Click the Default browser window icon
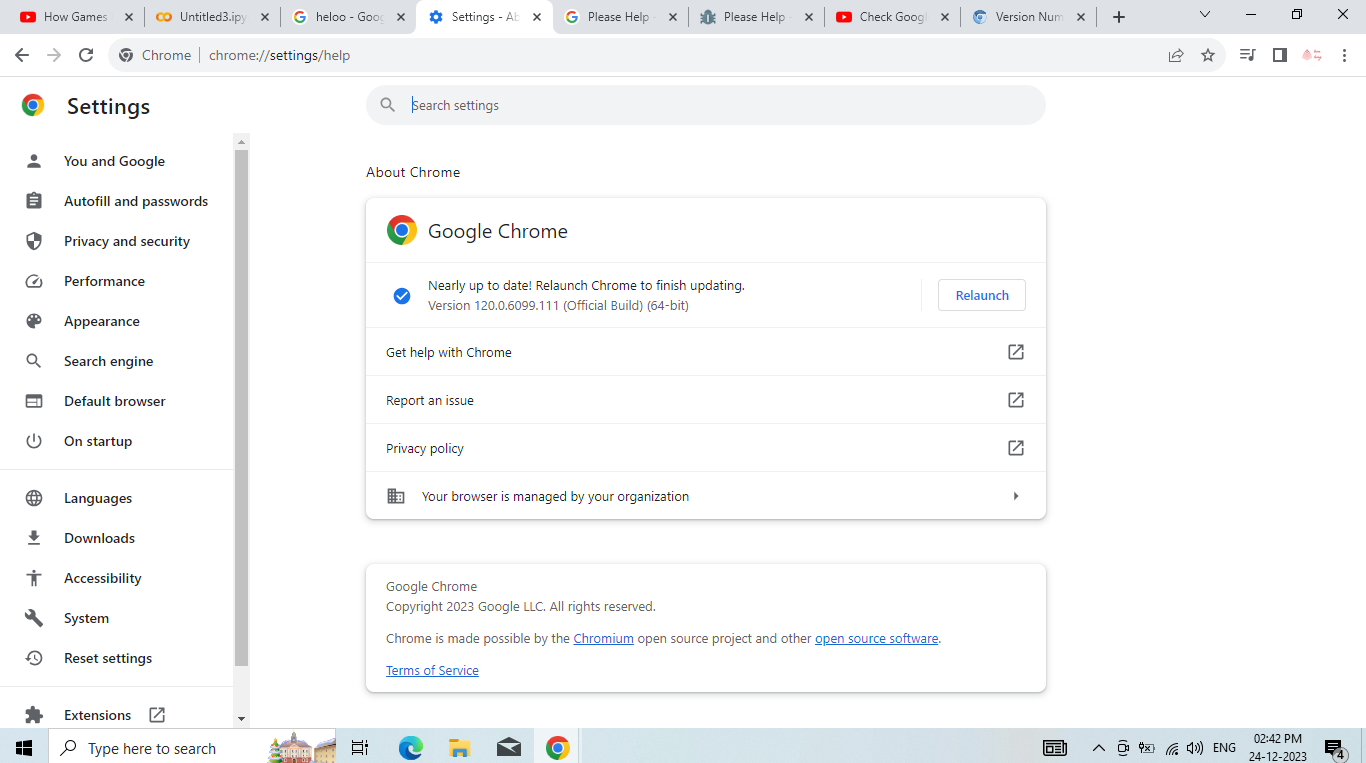The width and height of the screenshot is (1366, 763). tap(34, 401)
